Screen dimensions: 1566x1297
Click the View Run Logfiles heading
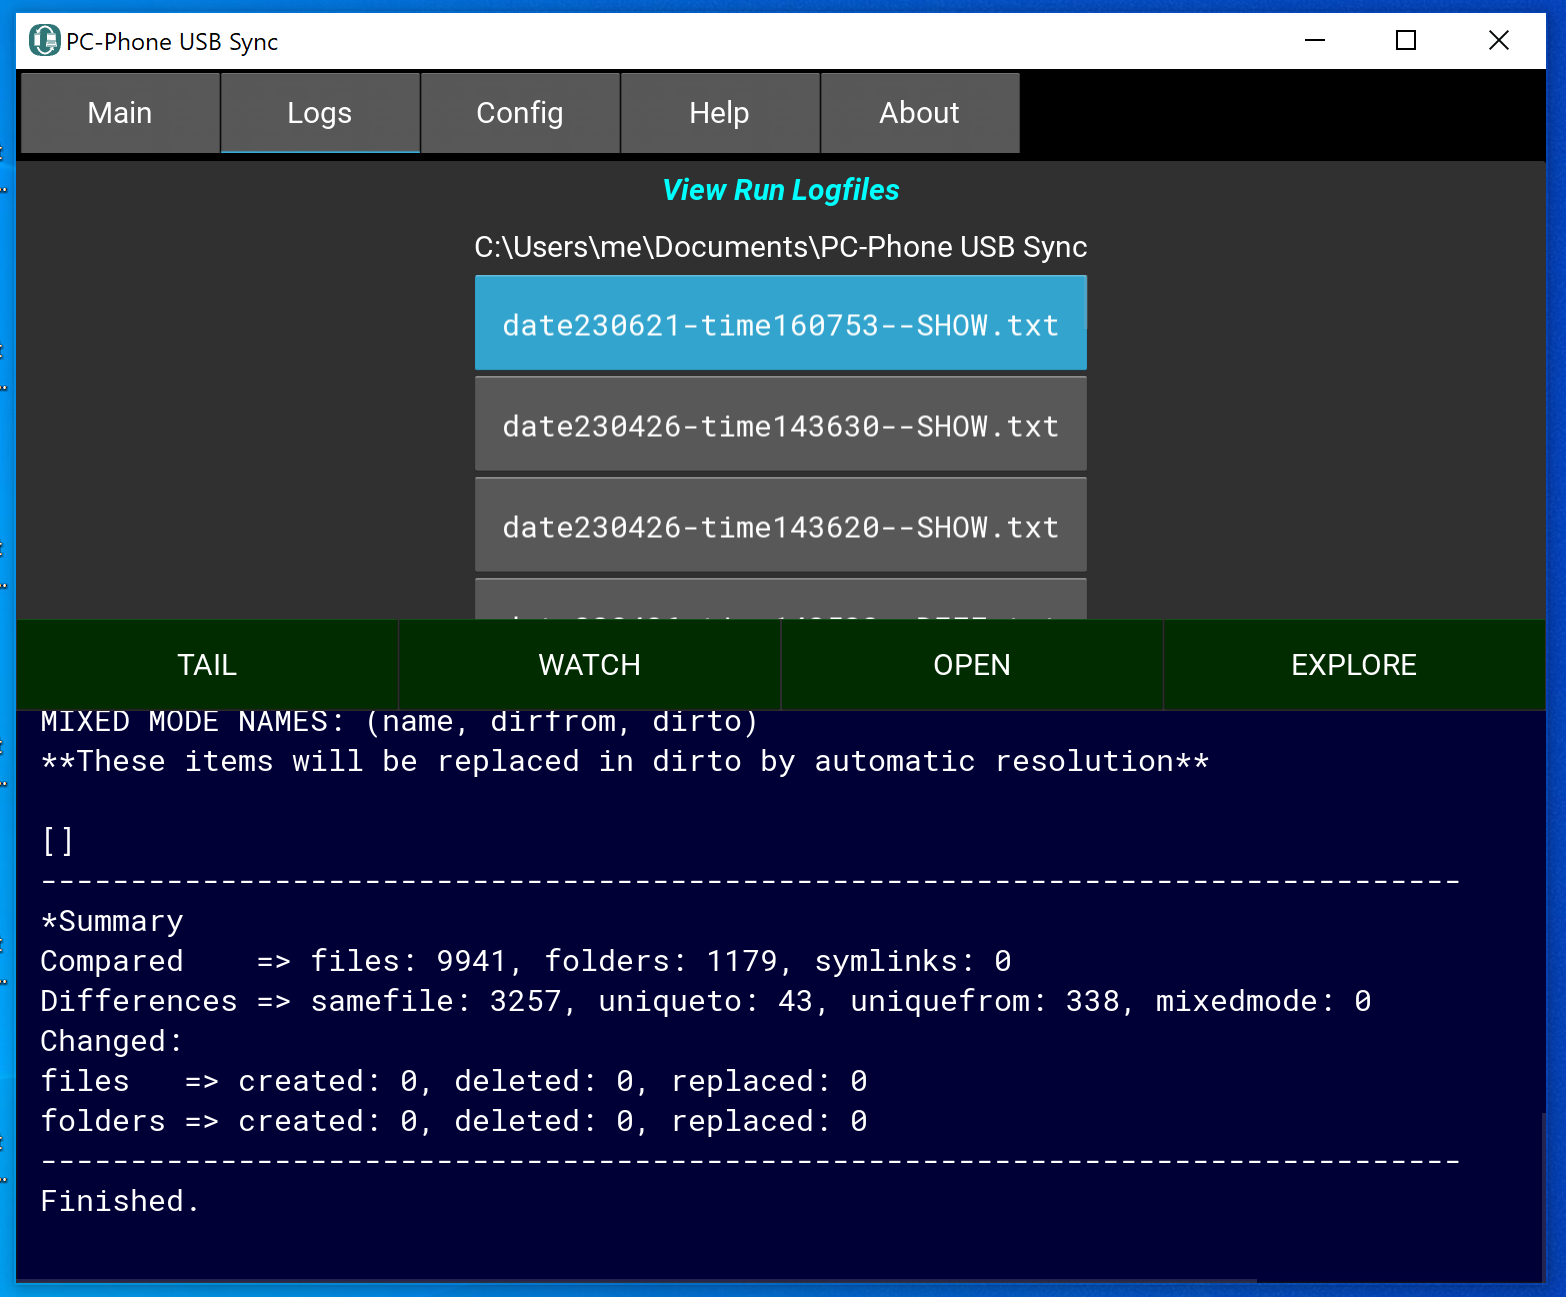click(x=781, y=190)
